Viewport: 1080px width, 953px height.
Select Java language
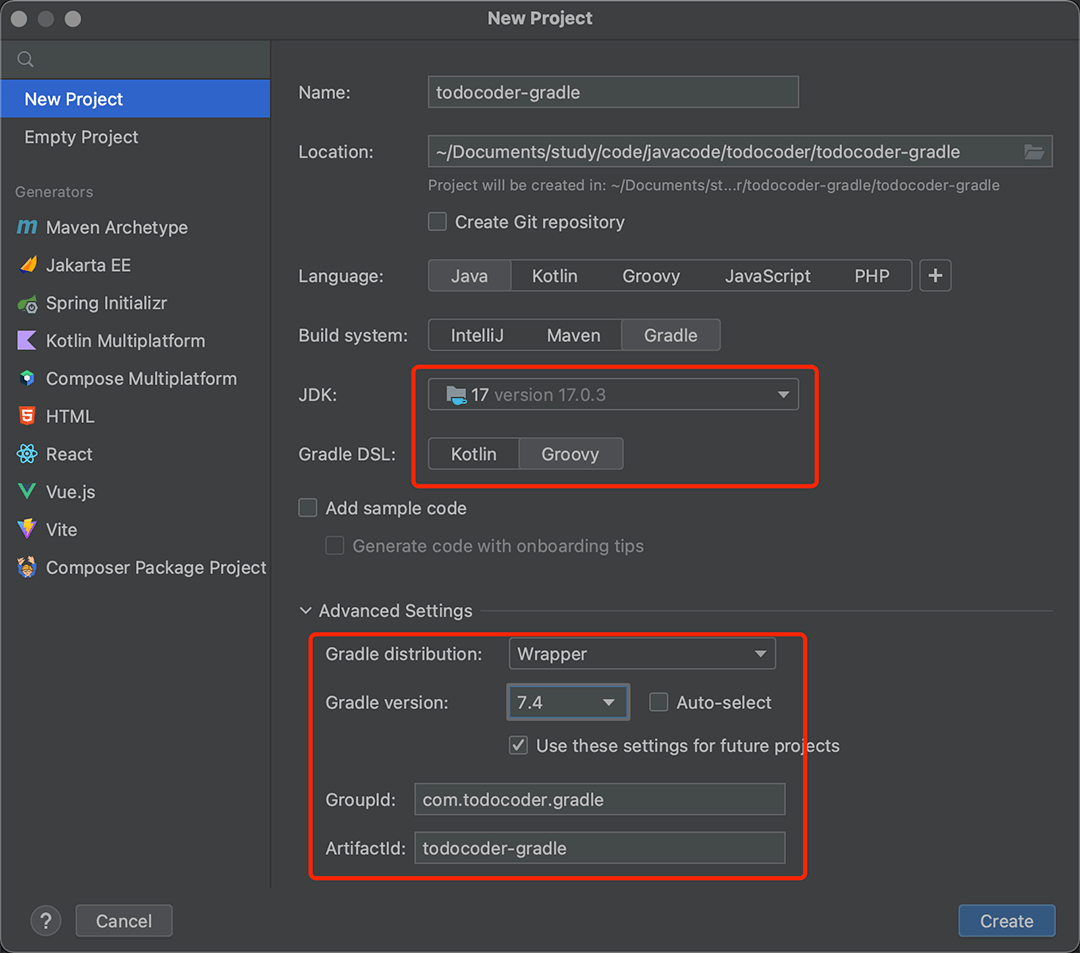coord(470,275)
